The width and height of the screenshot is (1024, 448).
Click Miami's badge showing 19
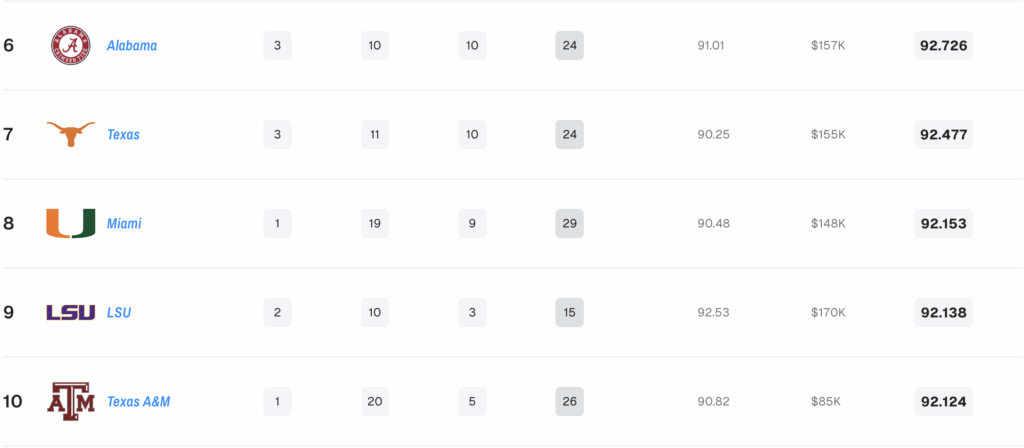tap(375, 223)
